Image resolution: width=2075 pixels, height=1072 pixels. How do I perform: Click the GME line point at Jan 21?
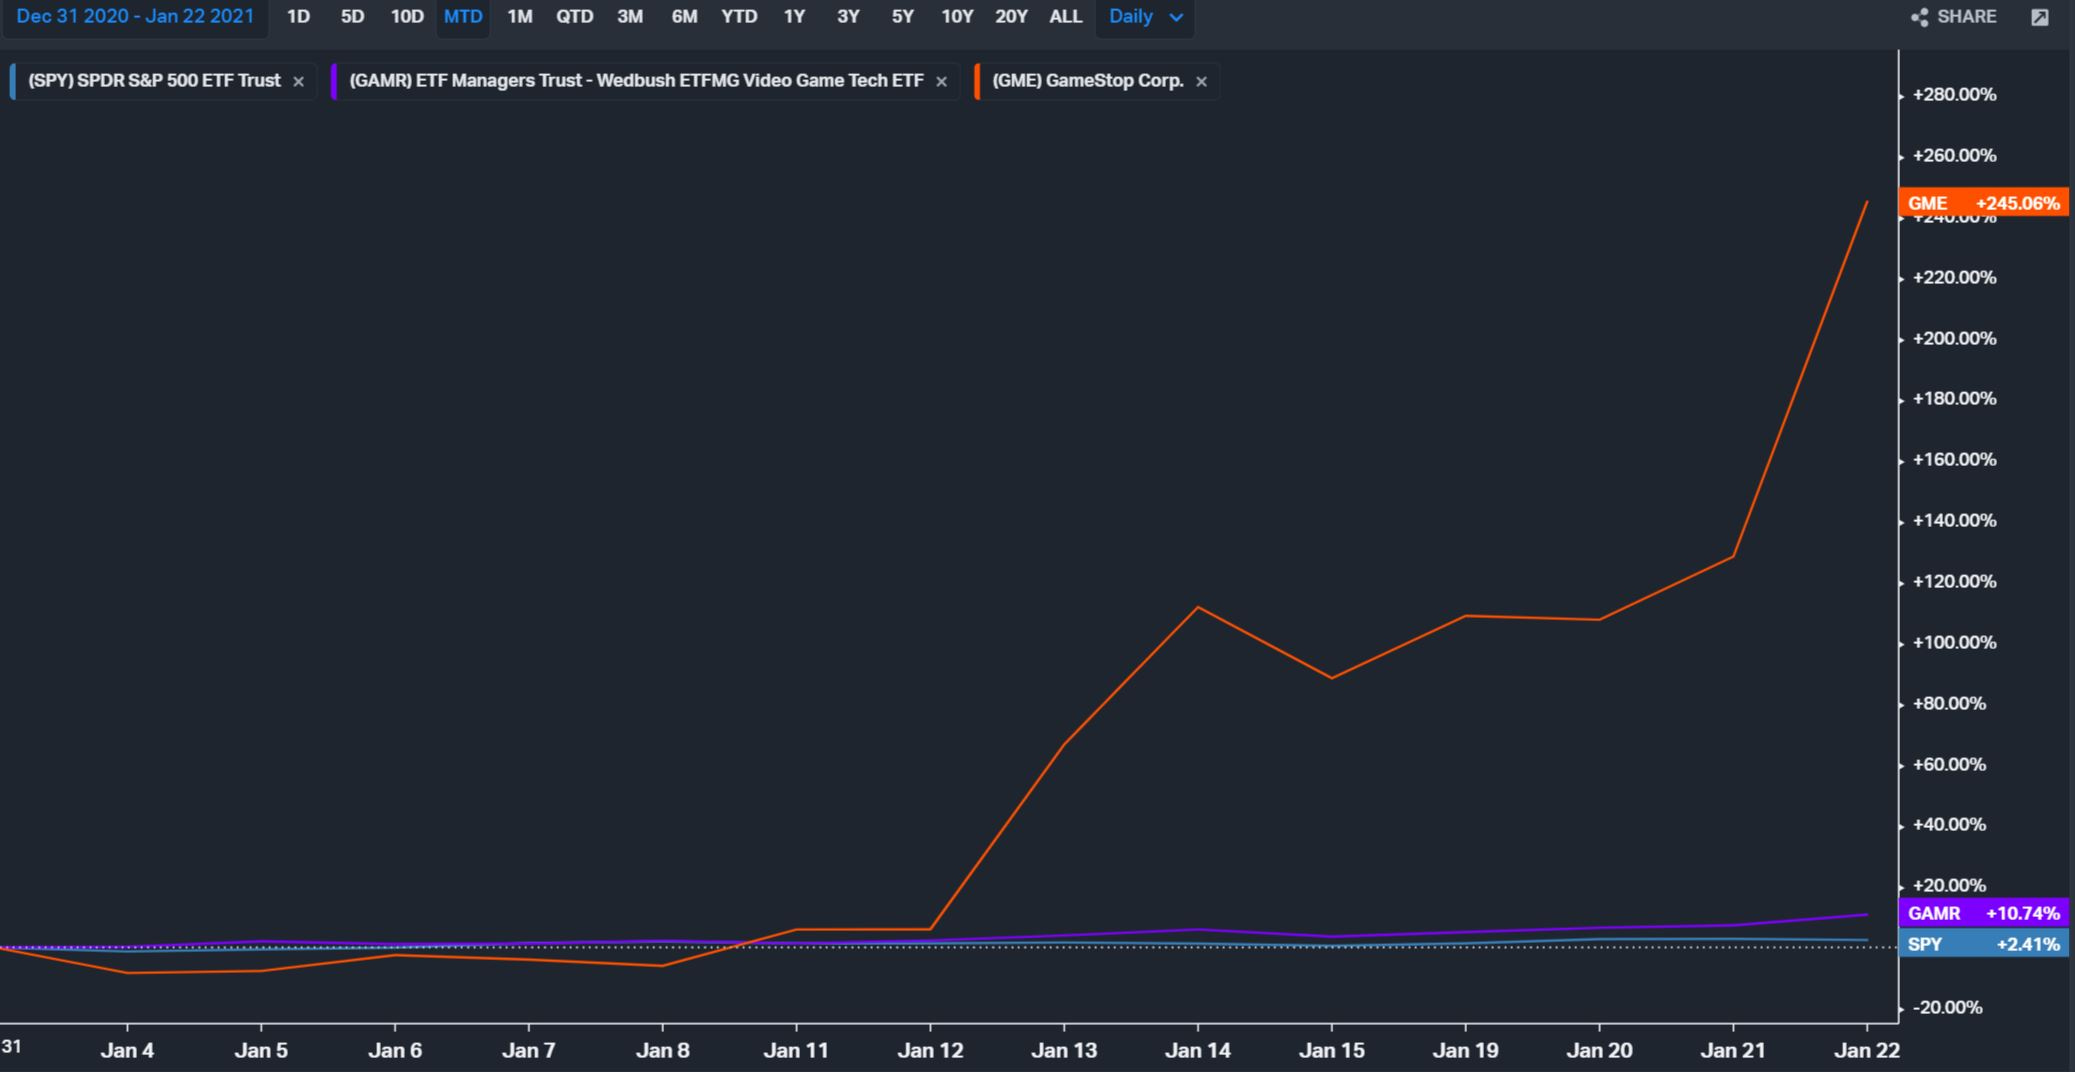click(1733, 556)
